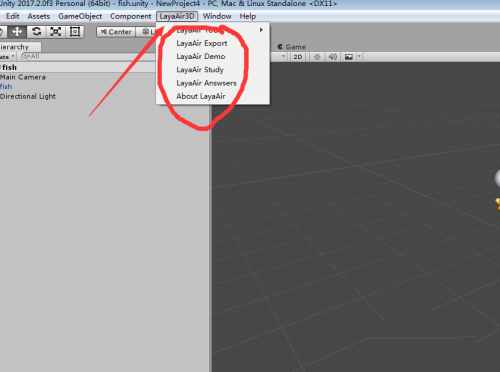Open scene effects dropdown arrow
The image size is (500, 372).
[359, 57]
